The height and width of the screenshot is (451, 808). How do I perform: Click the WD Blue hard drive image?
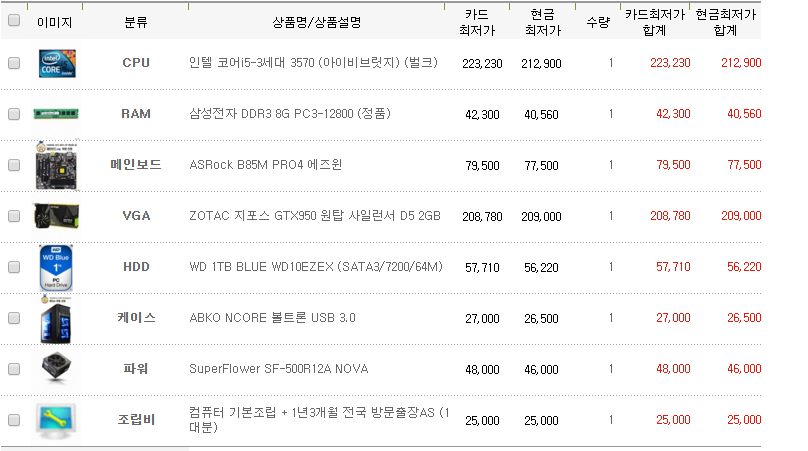[x=54, y=267]
